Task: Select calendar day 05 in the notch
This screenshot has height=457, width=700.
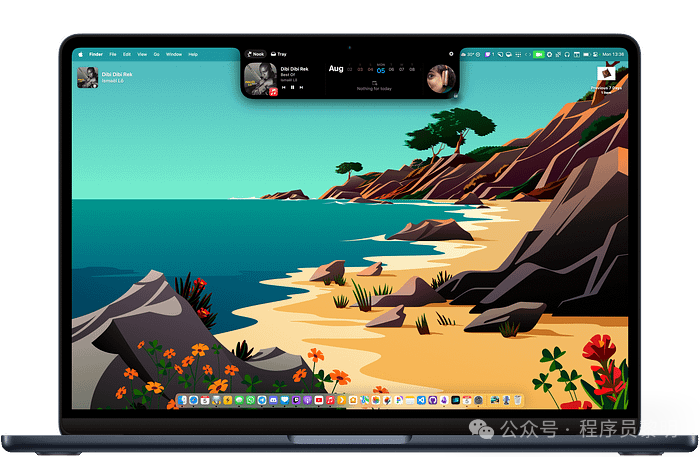Action: click(x=381, y=71)
